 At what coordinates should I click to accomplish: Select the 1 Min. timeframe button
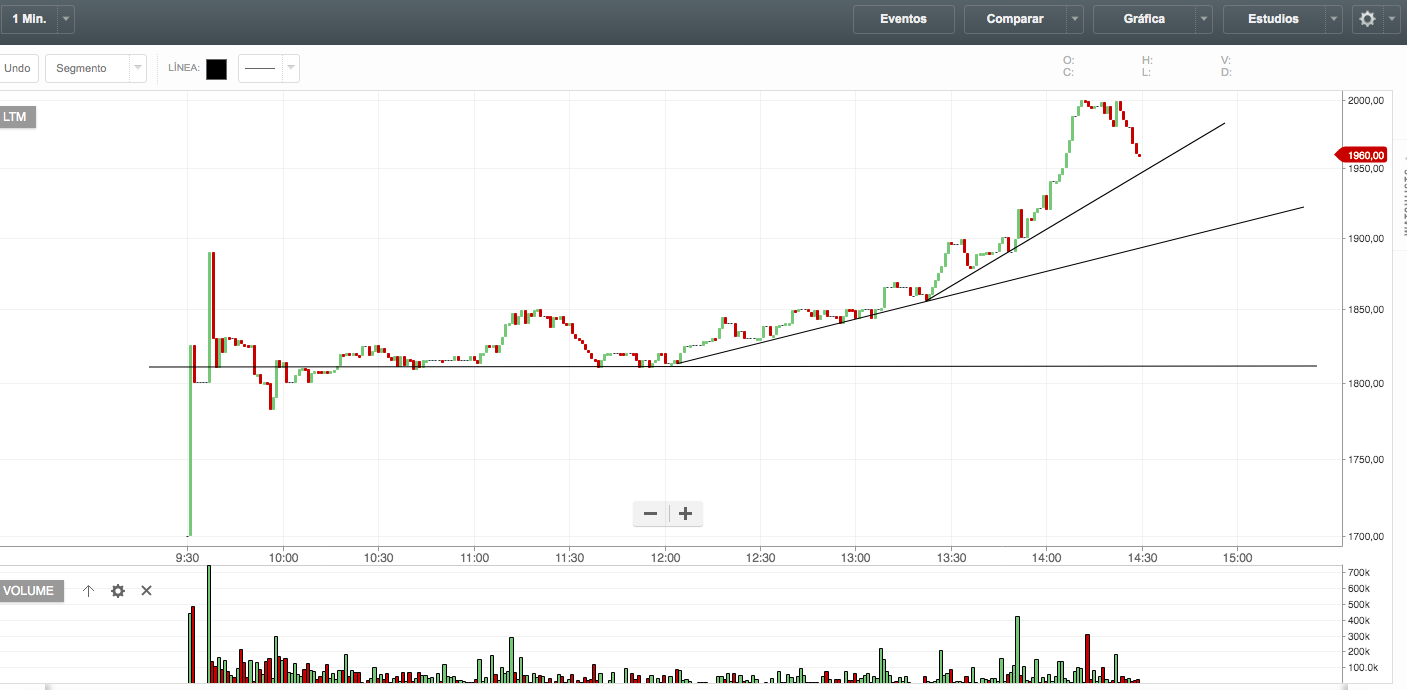click(28, 19)
